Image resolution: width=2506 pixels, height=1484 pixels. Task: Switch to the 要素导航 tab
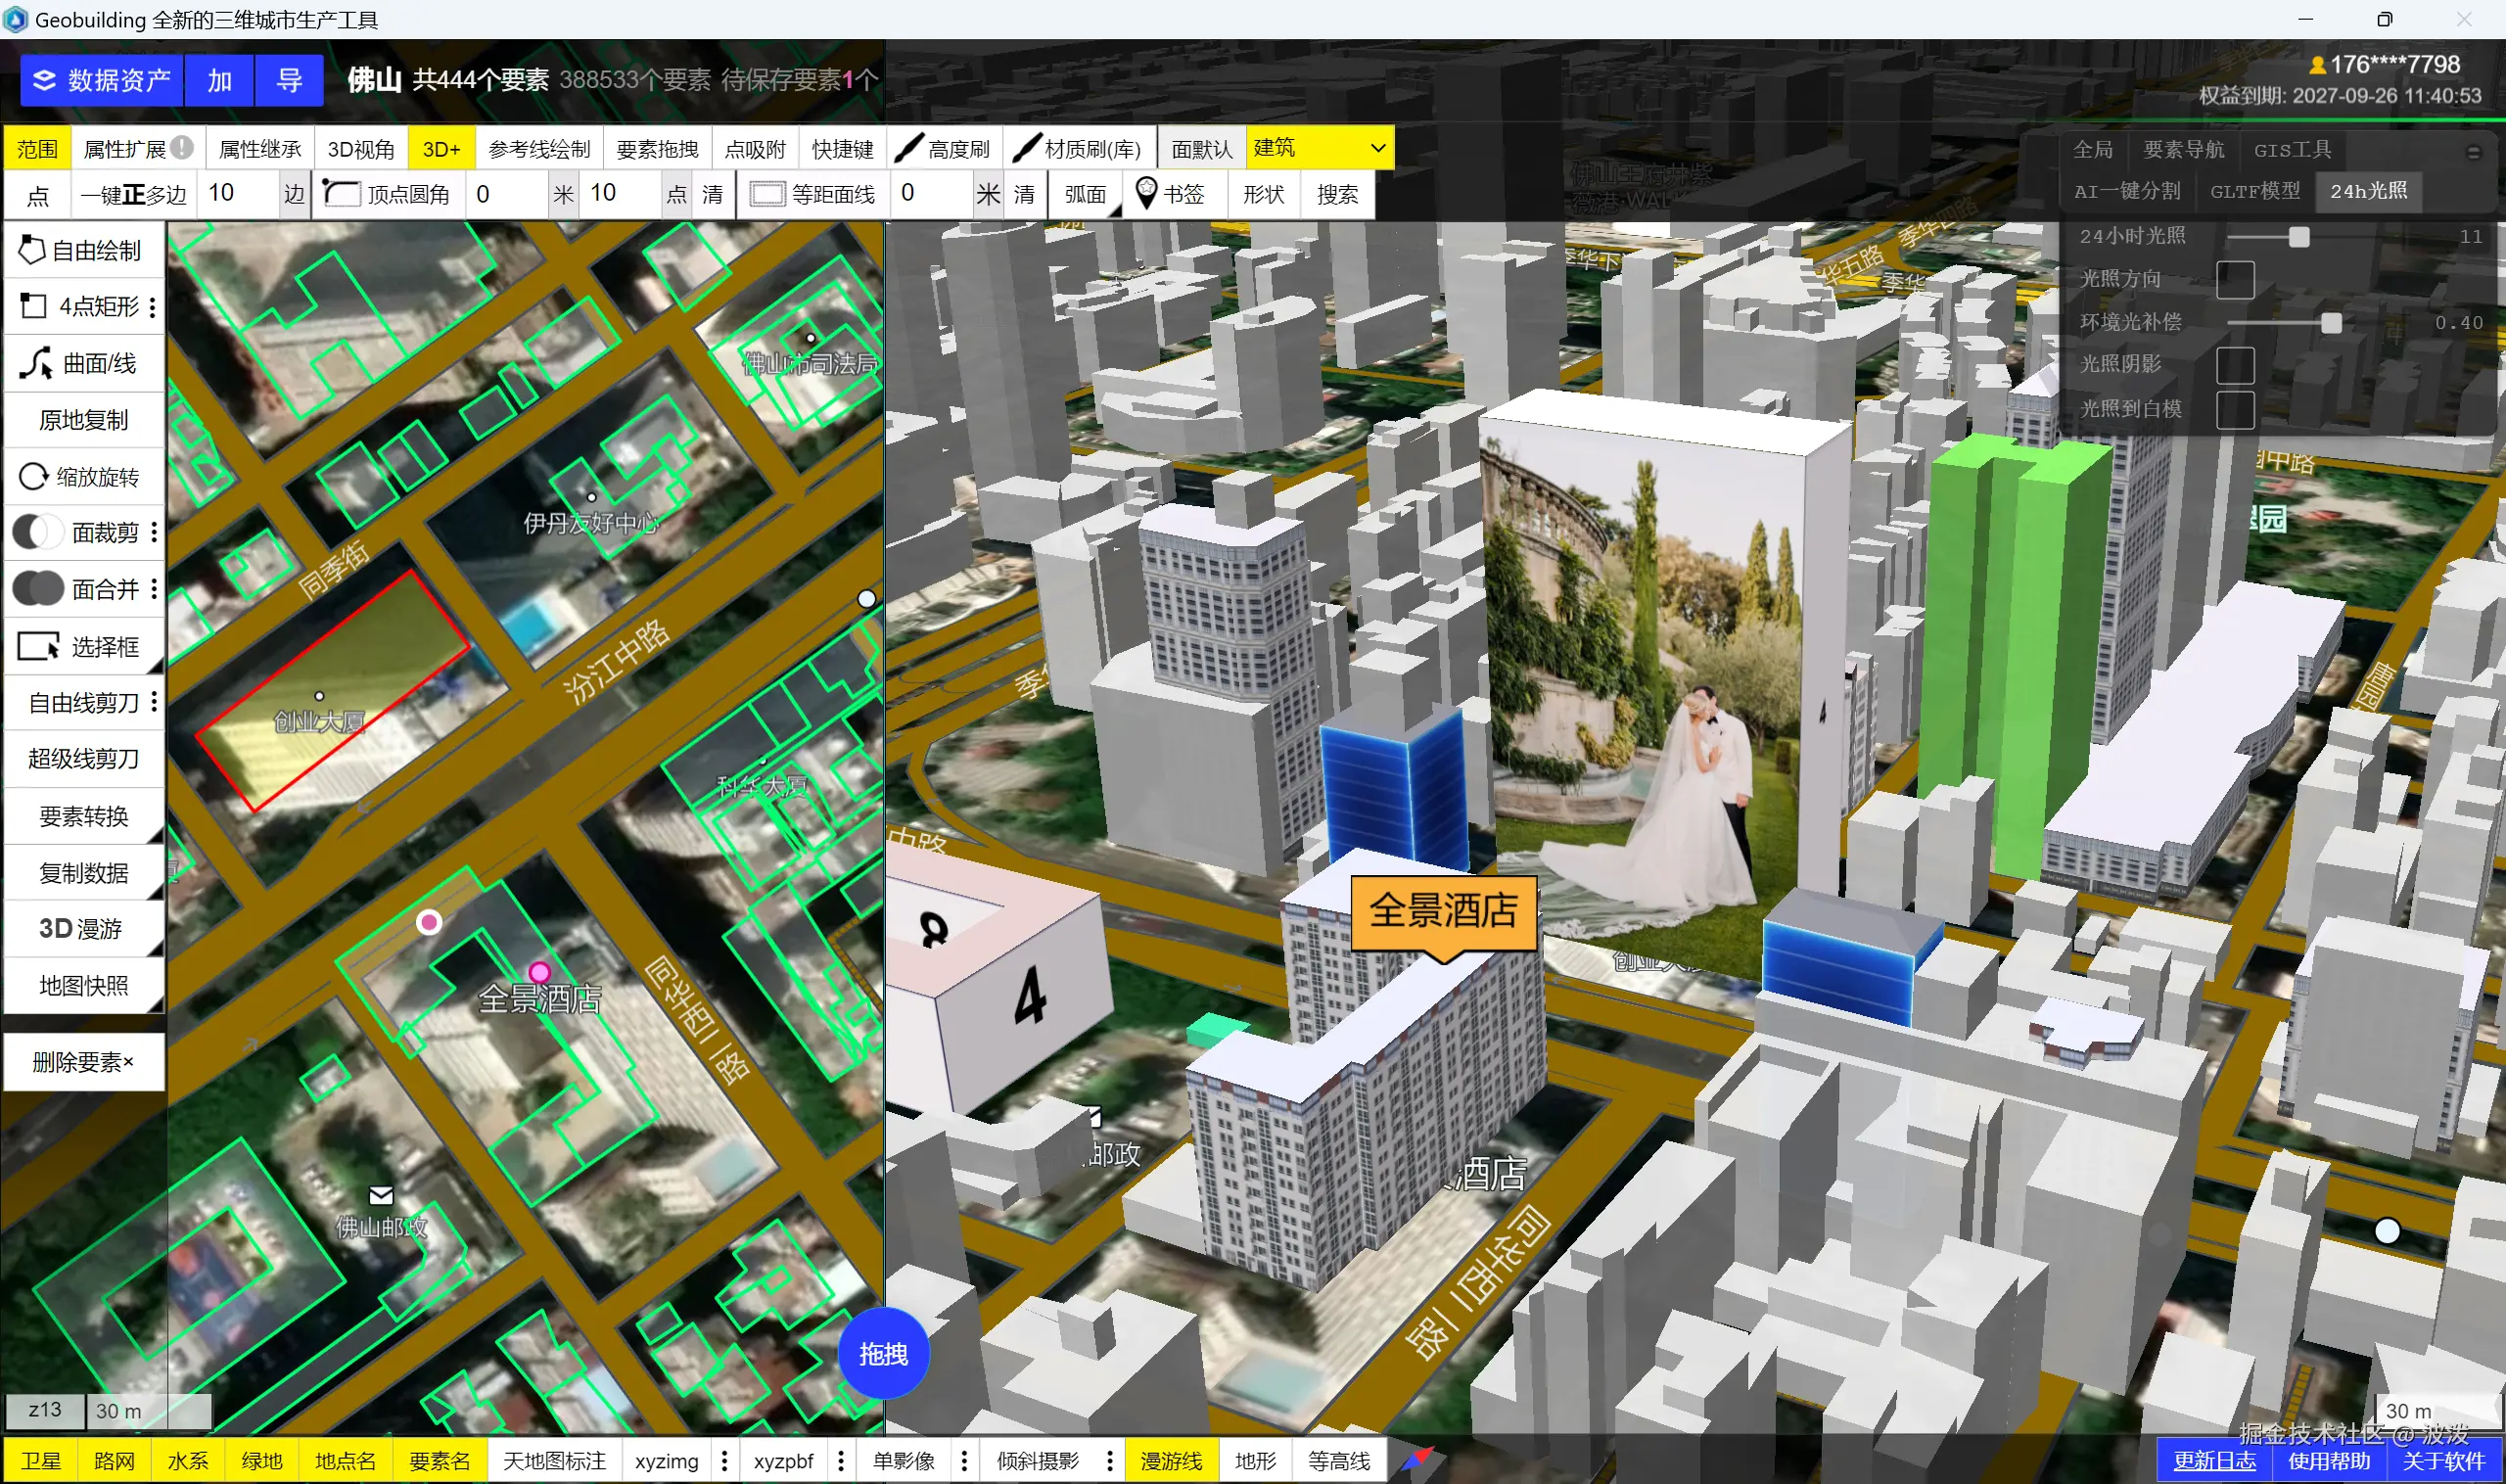click(2183, 150)
